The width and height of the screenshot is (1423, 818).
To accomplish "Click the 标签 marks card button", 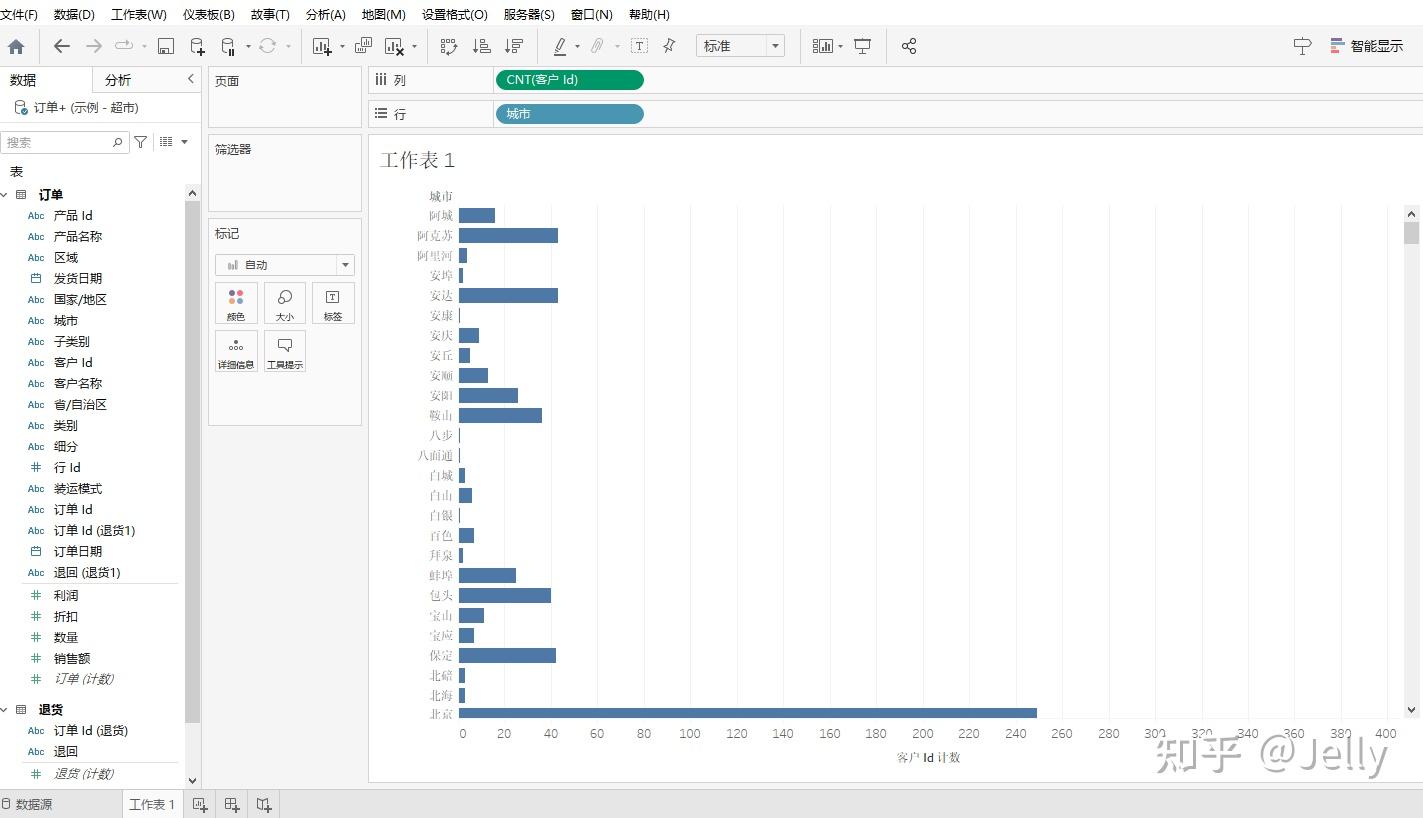I will click(333, 303).
